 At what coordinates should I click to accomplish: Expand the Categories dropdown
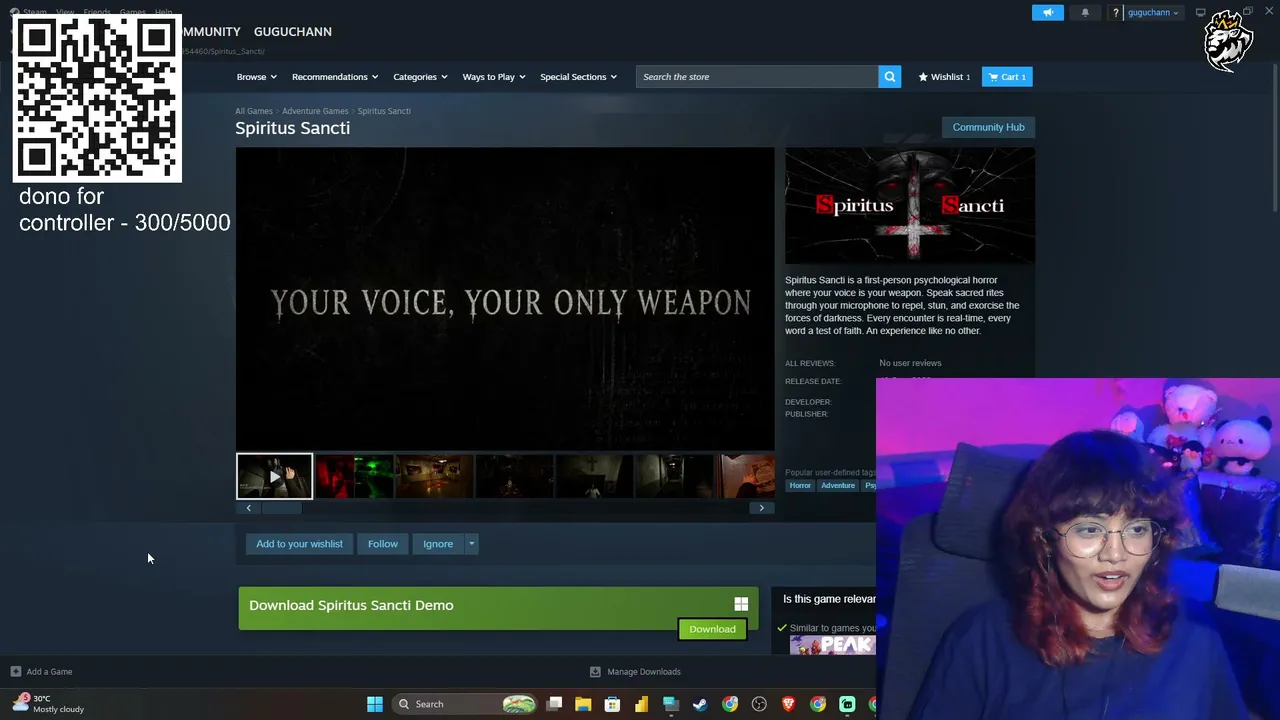420,77
